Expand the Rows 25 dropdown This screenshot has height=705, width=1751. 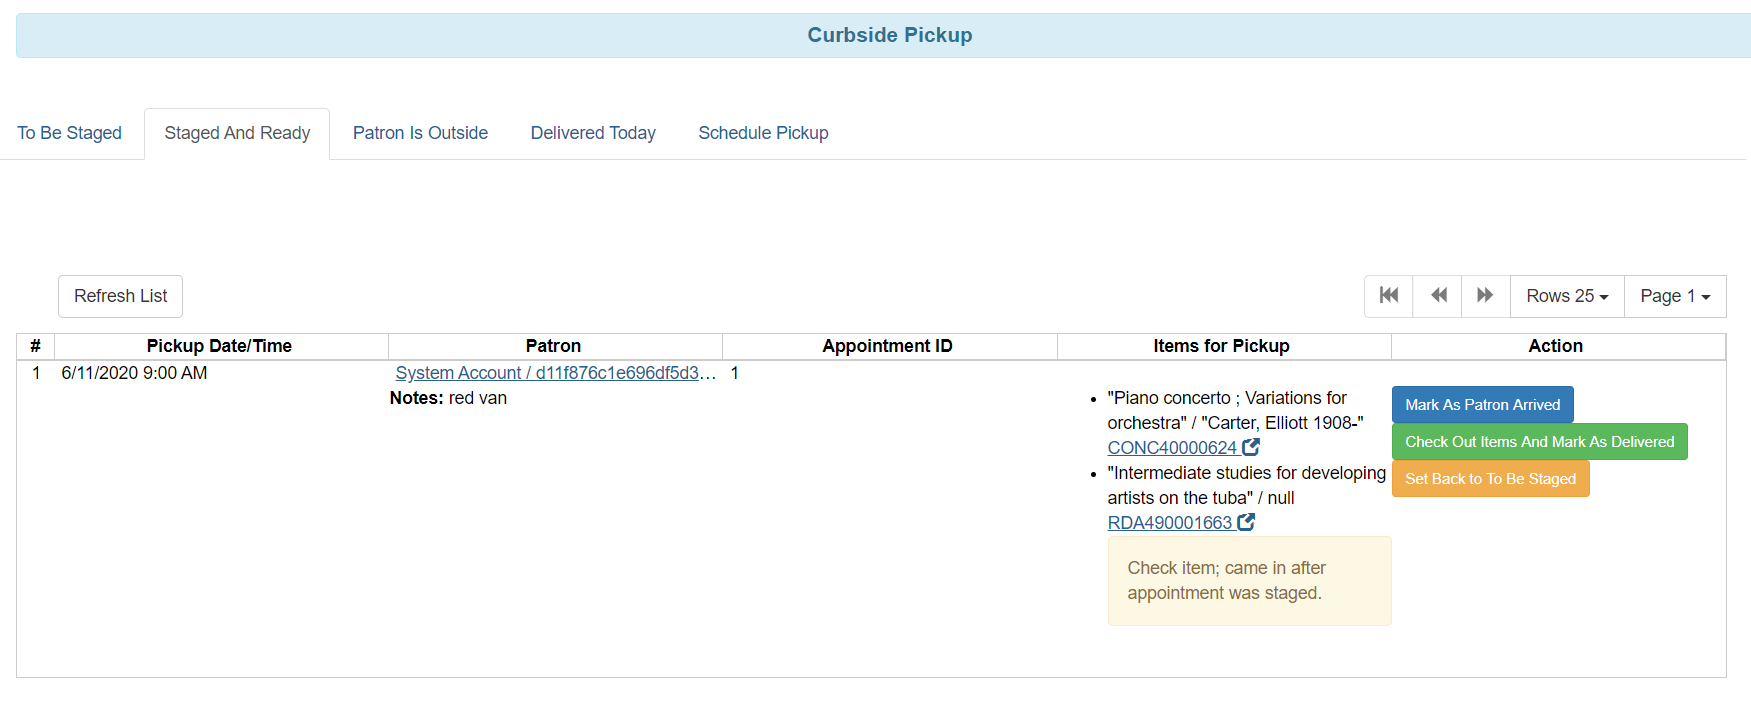point(1566,296)
